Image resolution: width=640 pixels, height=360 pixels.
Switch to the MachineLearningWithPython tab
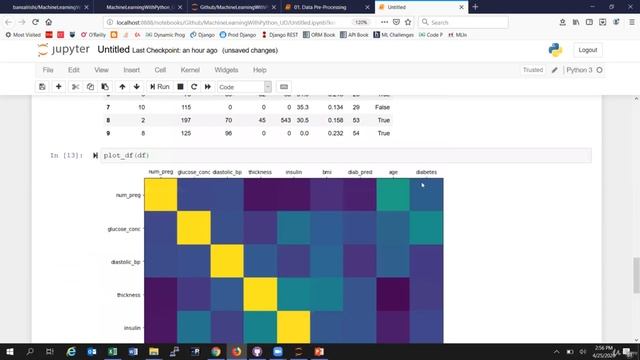click(x=141, y=7)
